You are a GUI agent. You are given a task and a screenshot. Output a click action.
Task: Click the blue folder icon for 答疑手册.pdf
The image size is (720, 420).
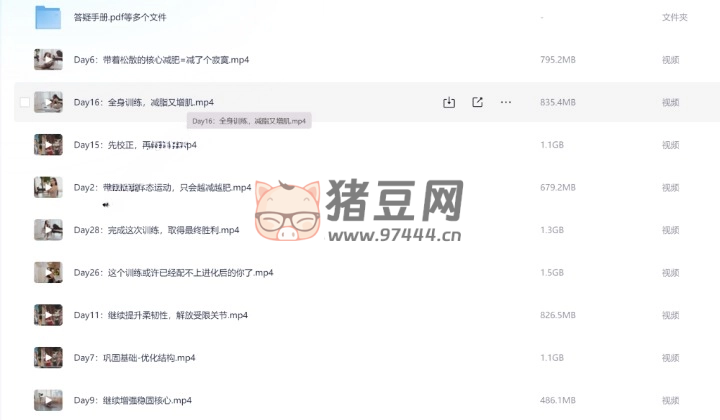(48, 17)
